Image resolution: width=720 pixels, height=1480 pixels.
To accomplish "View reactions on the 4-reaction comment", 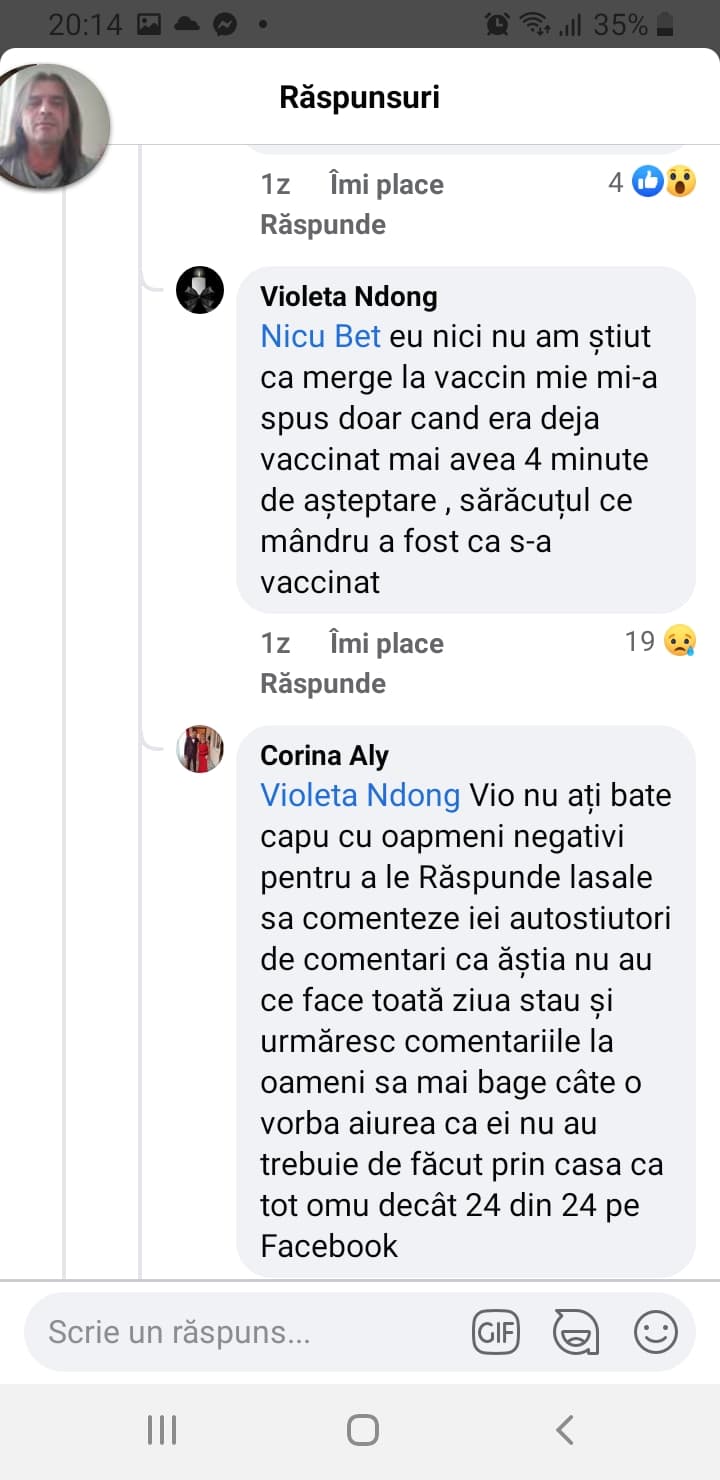I will click(x=652, y=183).
